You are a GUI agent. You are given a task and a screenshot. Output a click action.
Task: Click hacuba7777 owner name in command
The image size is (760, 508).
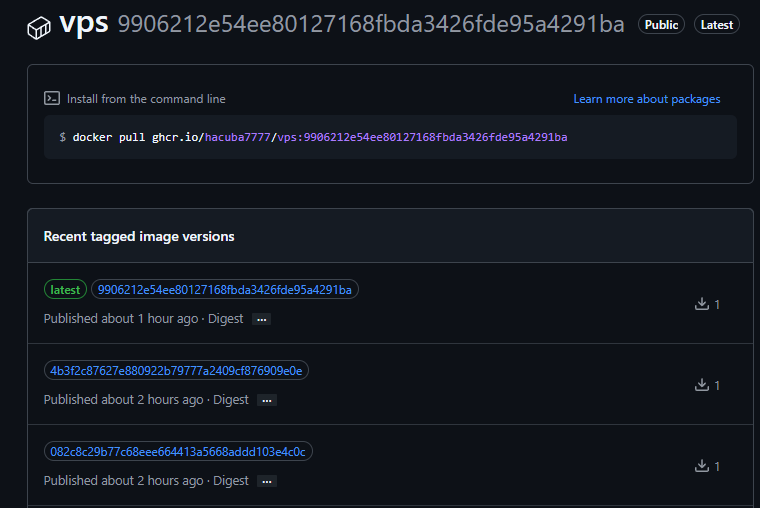[x=238, y=137]
